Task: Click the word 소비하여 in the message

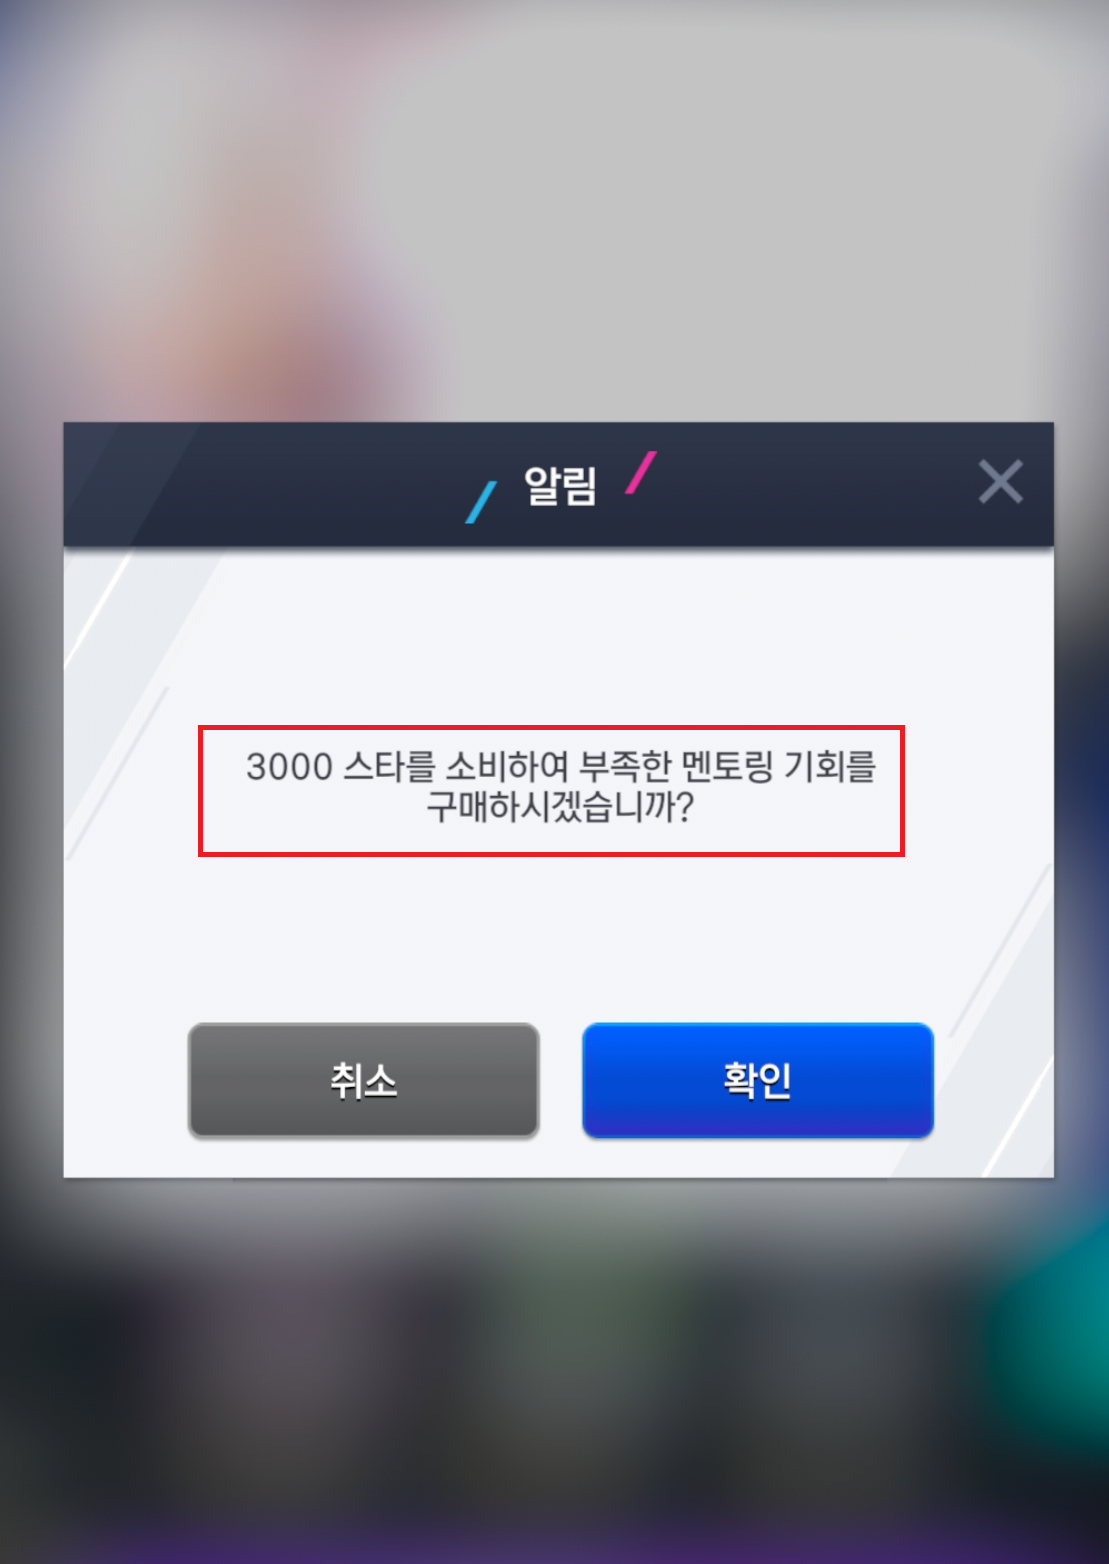Action: click(x=507, y=767)
